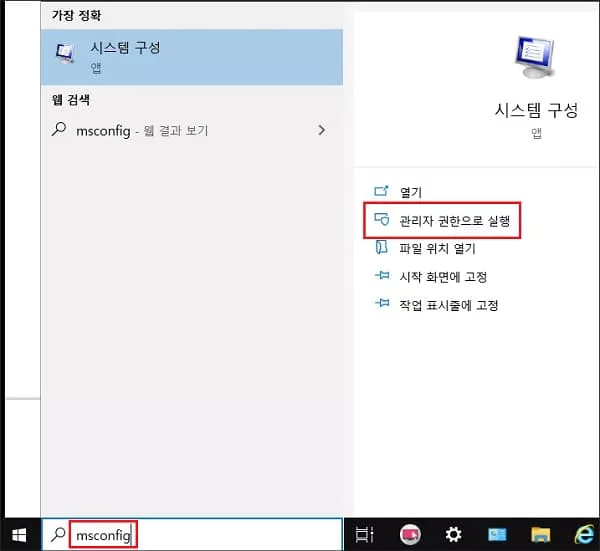600x551 pixels.
Task: Click the pin icon beside 작업 표시줄에 고정
Action: [x=382, y=303]
